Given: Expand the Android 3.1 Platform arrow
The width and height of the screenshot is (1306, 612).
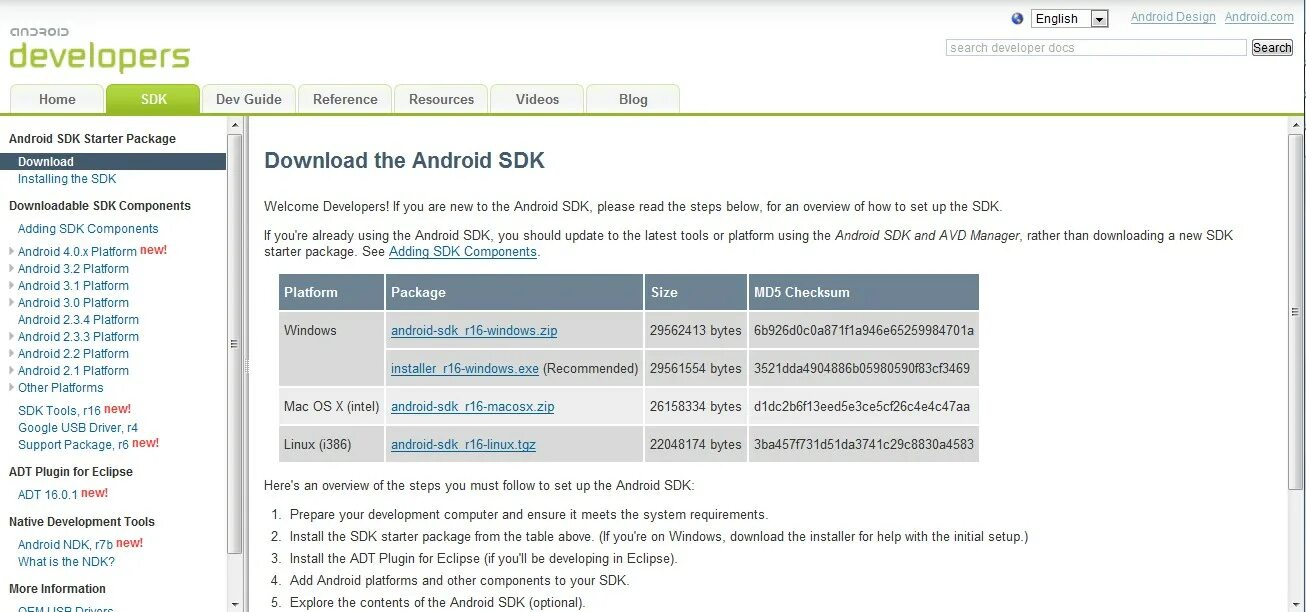Looking at the screenshot, I should 11,286.
